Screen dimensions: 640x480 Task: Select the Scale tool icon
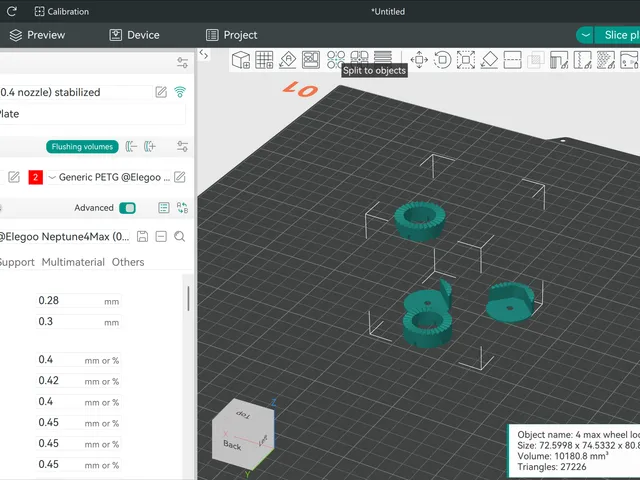point(466,60)
